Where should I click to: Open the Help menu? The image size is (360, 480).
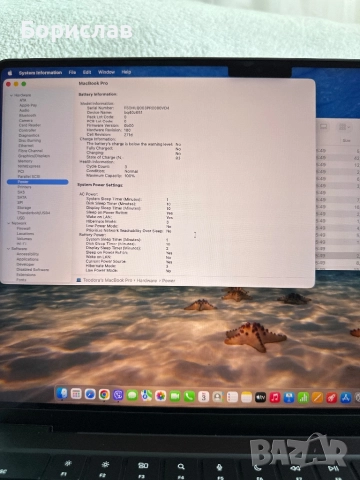(x=126, y=72)
